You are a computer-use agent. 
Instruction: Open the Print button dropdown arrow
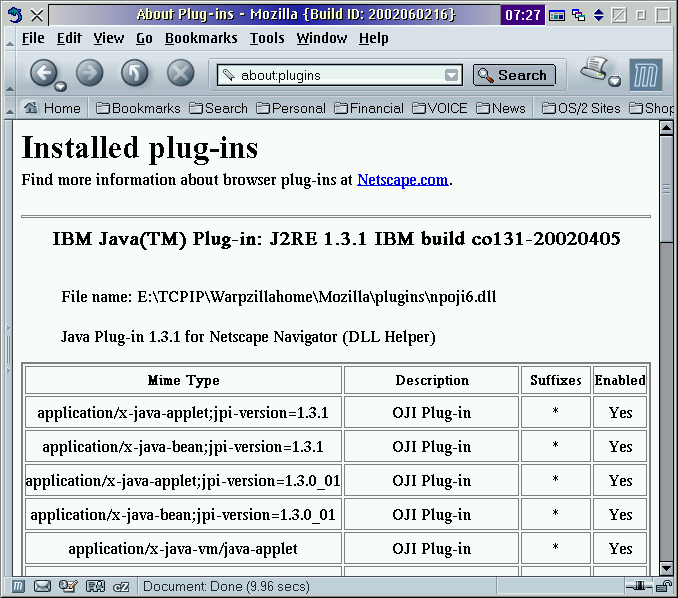[614, 81]
